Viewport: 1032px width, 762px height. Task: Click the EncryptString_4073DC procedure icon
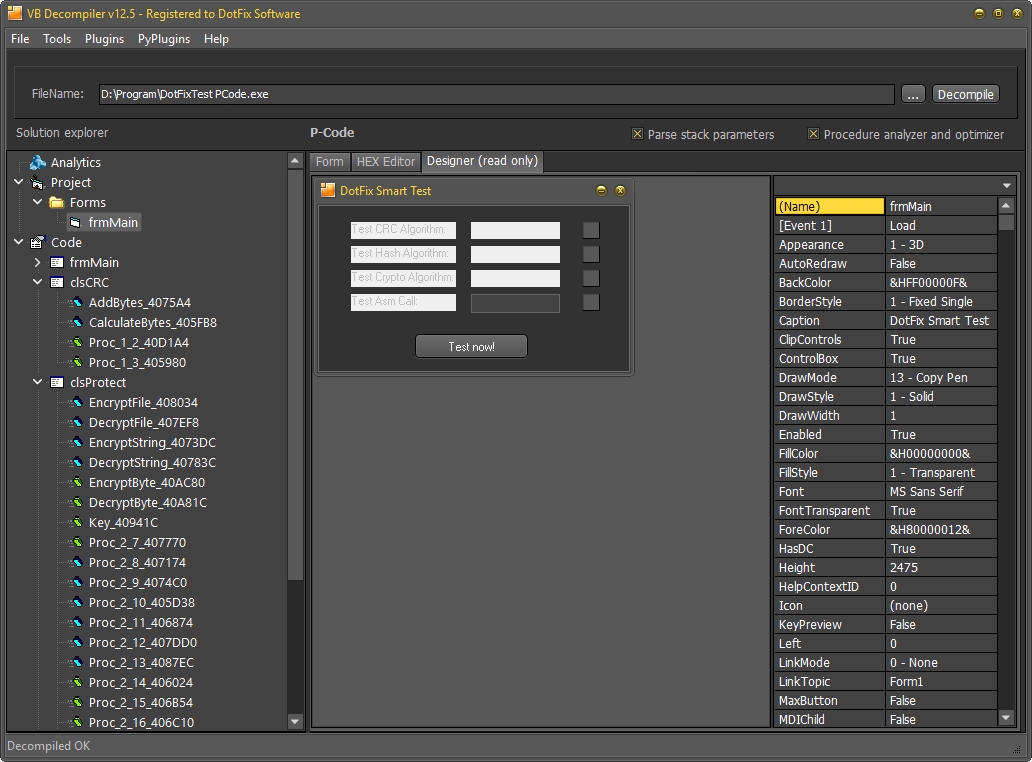click(77, 442)
